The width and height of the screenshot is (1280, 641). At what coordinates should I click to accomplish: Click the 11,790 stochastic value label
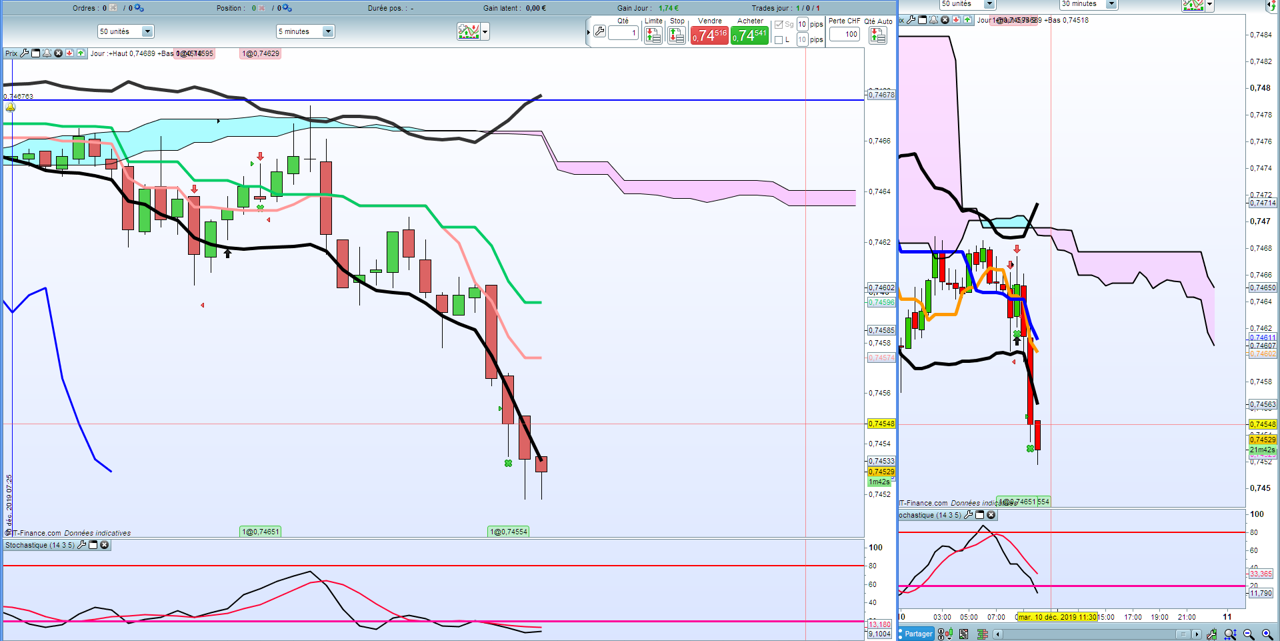(1261, 593)
